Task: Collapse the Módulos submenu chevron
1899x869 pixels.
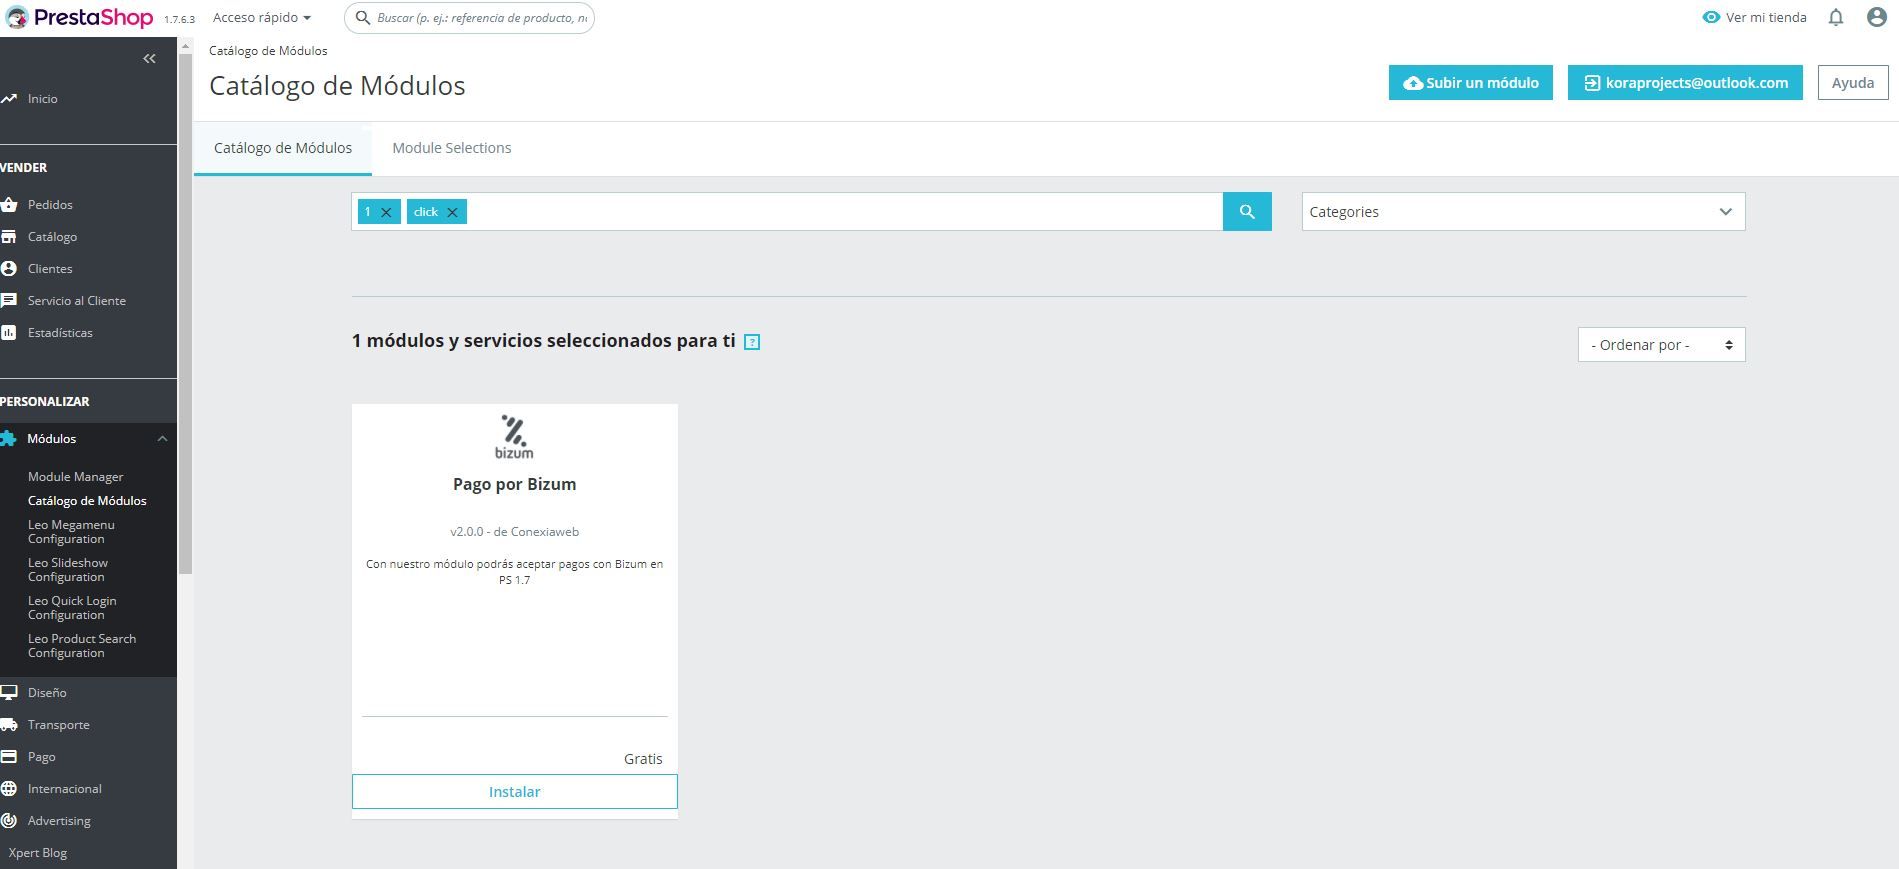Action: [x=162, y=439]
